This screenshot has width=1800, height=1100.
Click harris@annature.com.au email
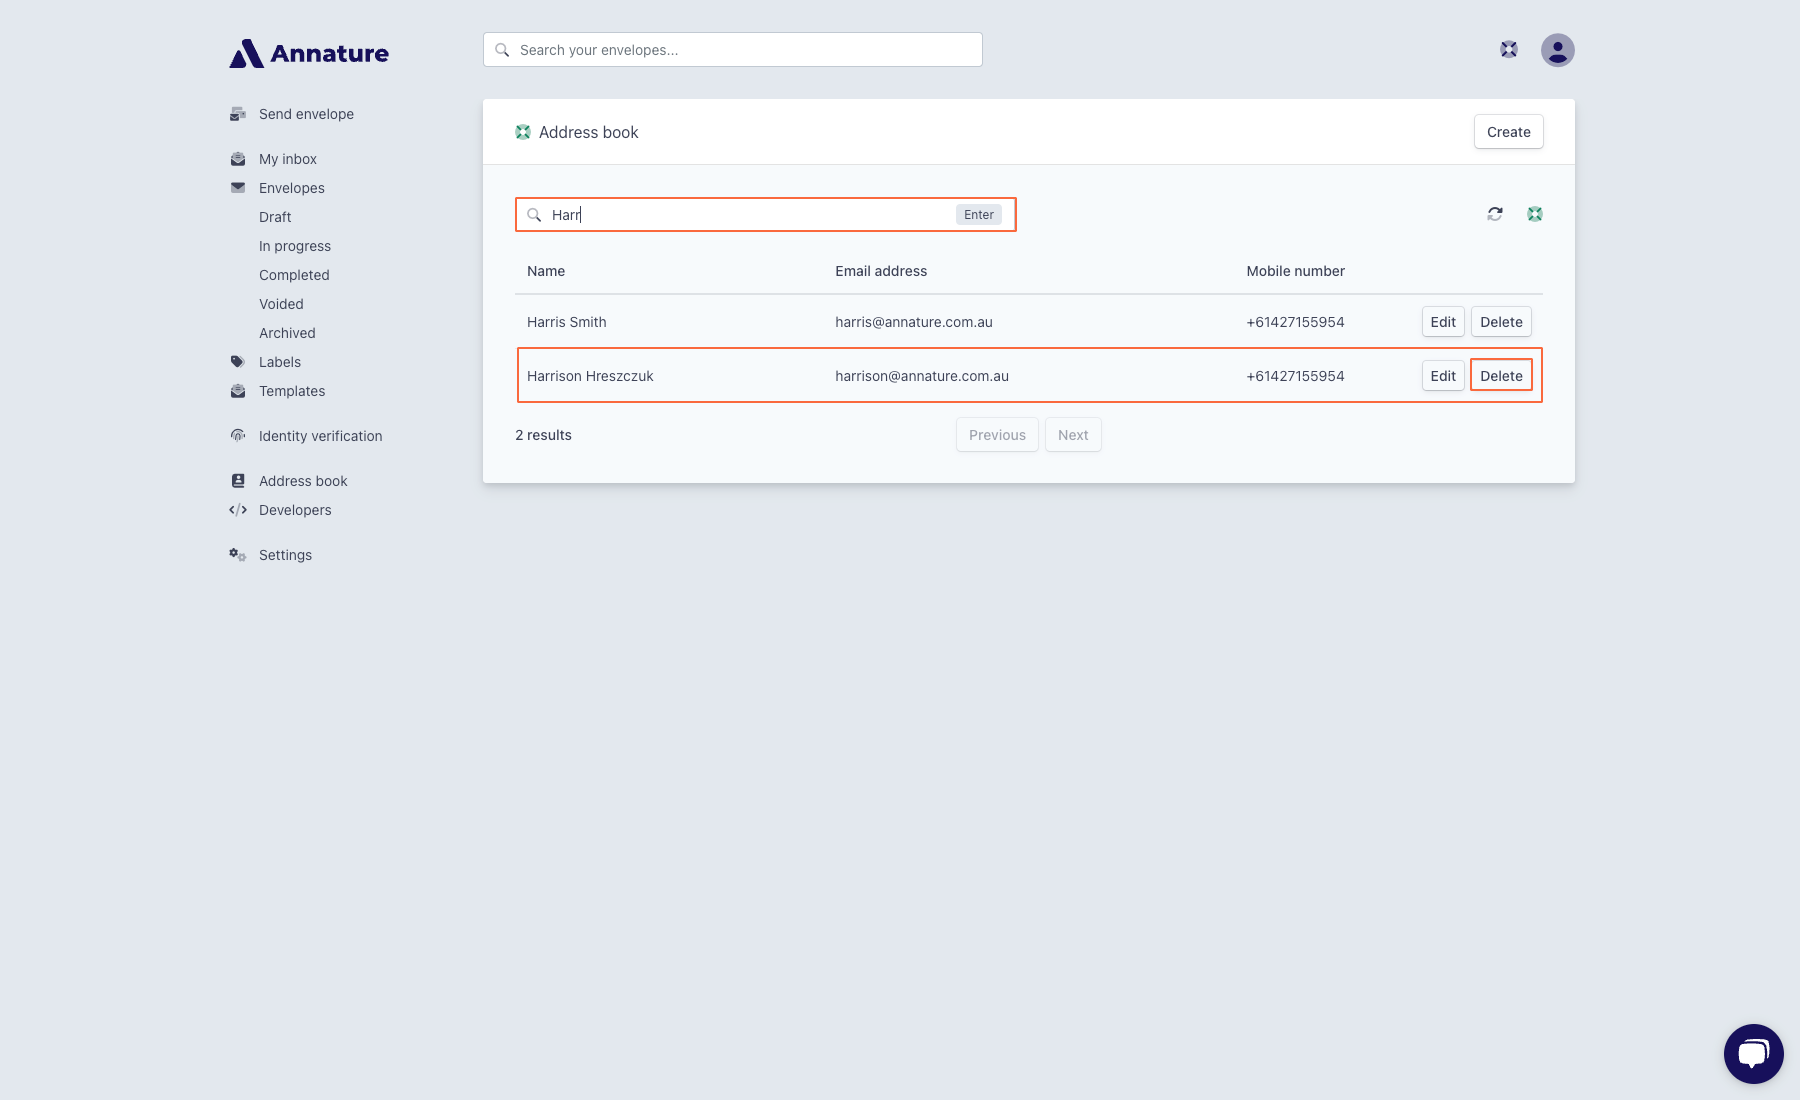pyautogui.click(x=914, y=322)
